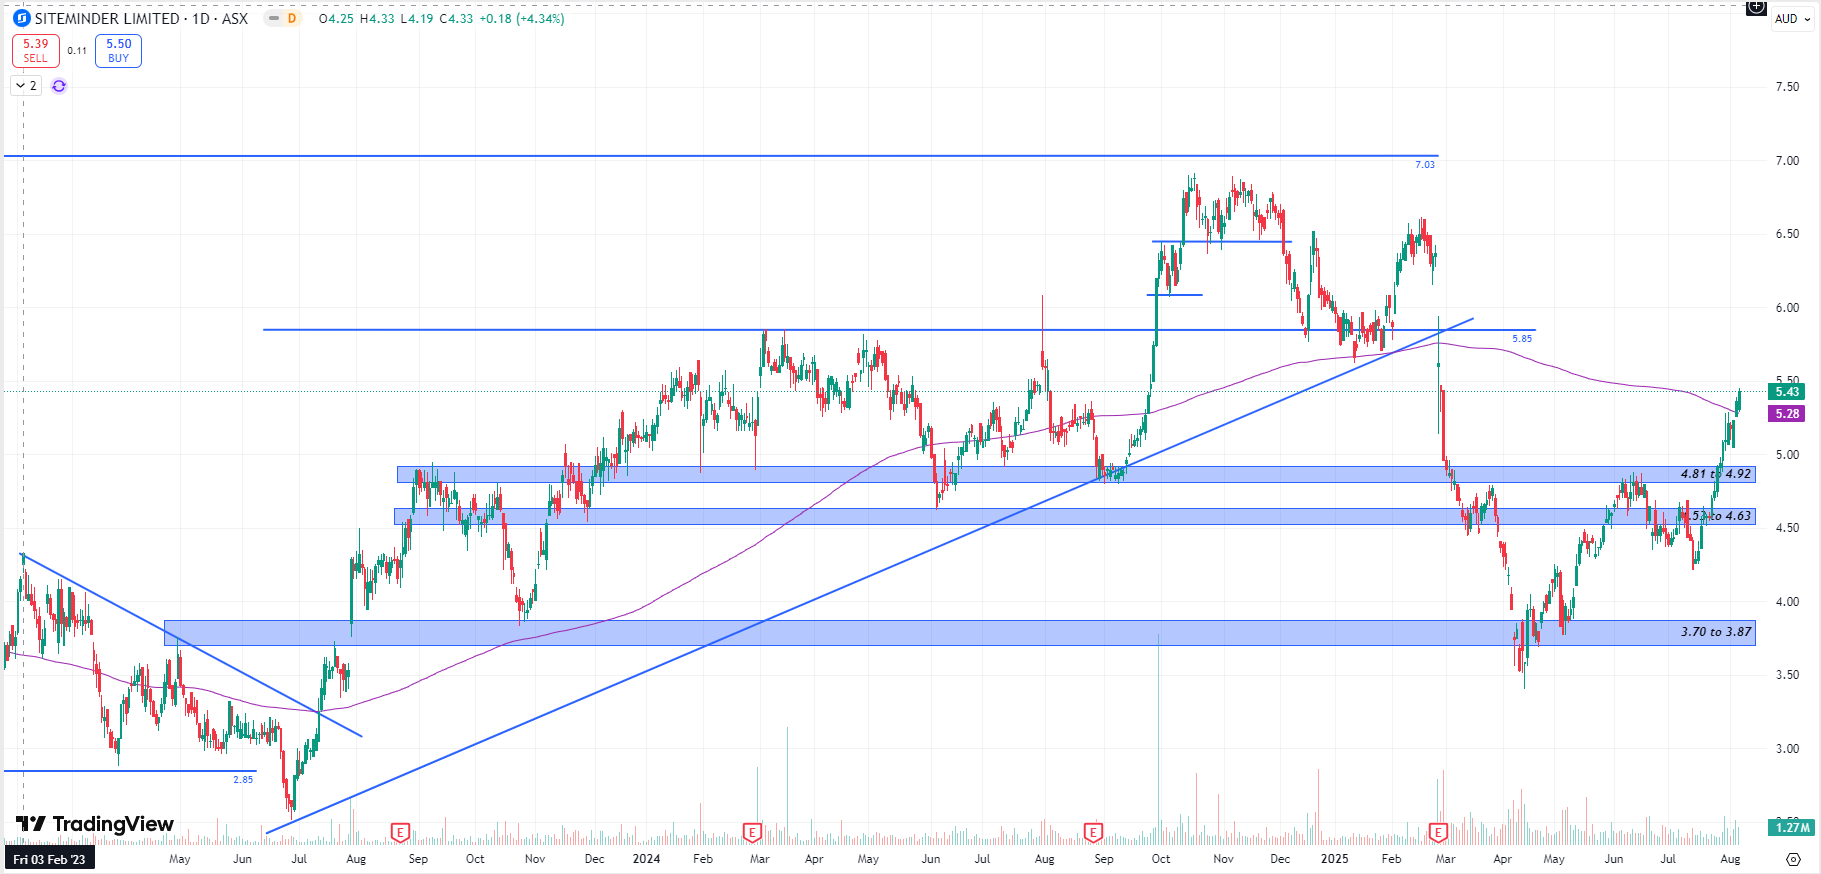This screenshot has width=1821, height=874.
Task: Open the earnings marker near September 2024
Action: [x=1093, y=832]
